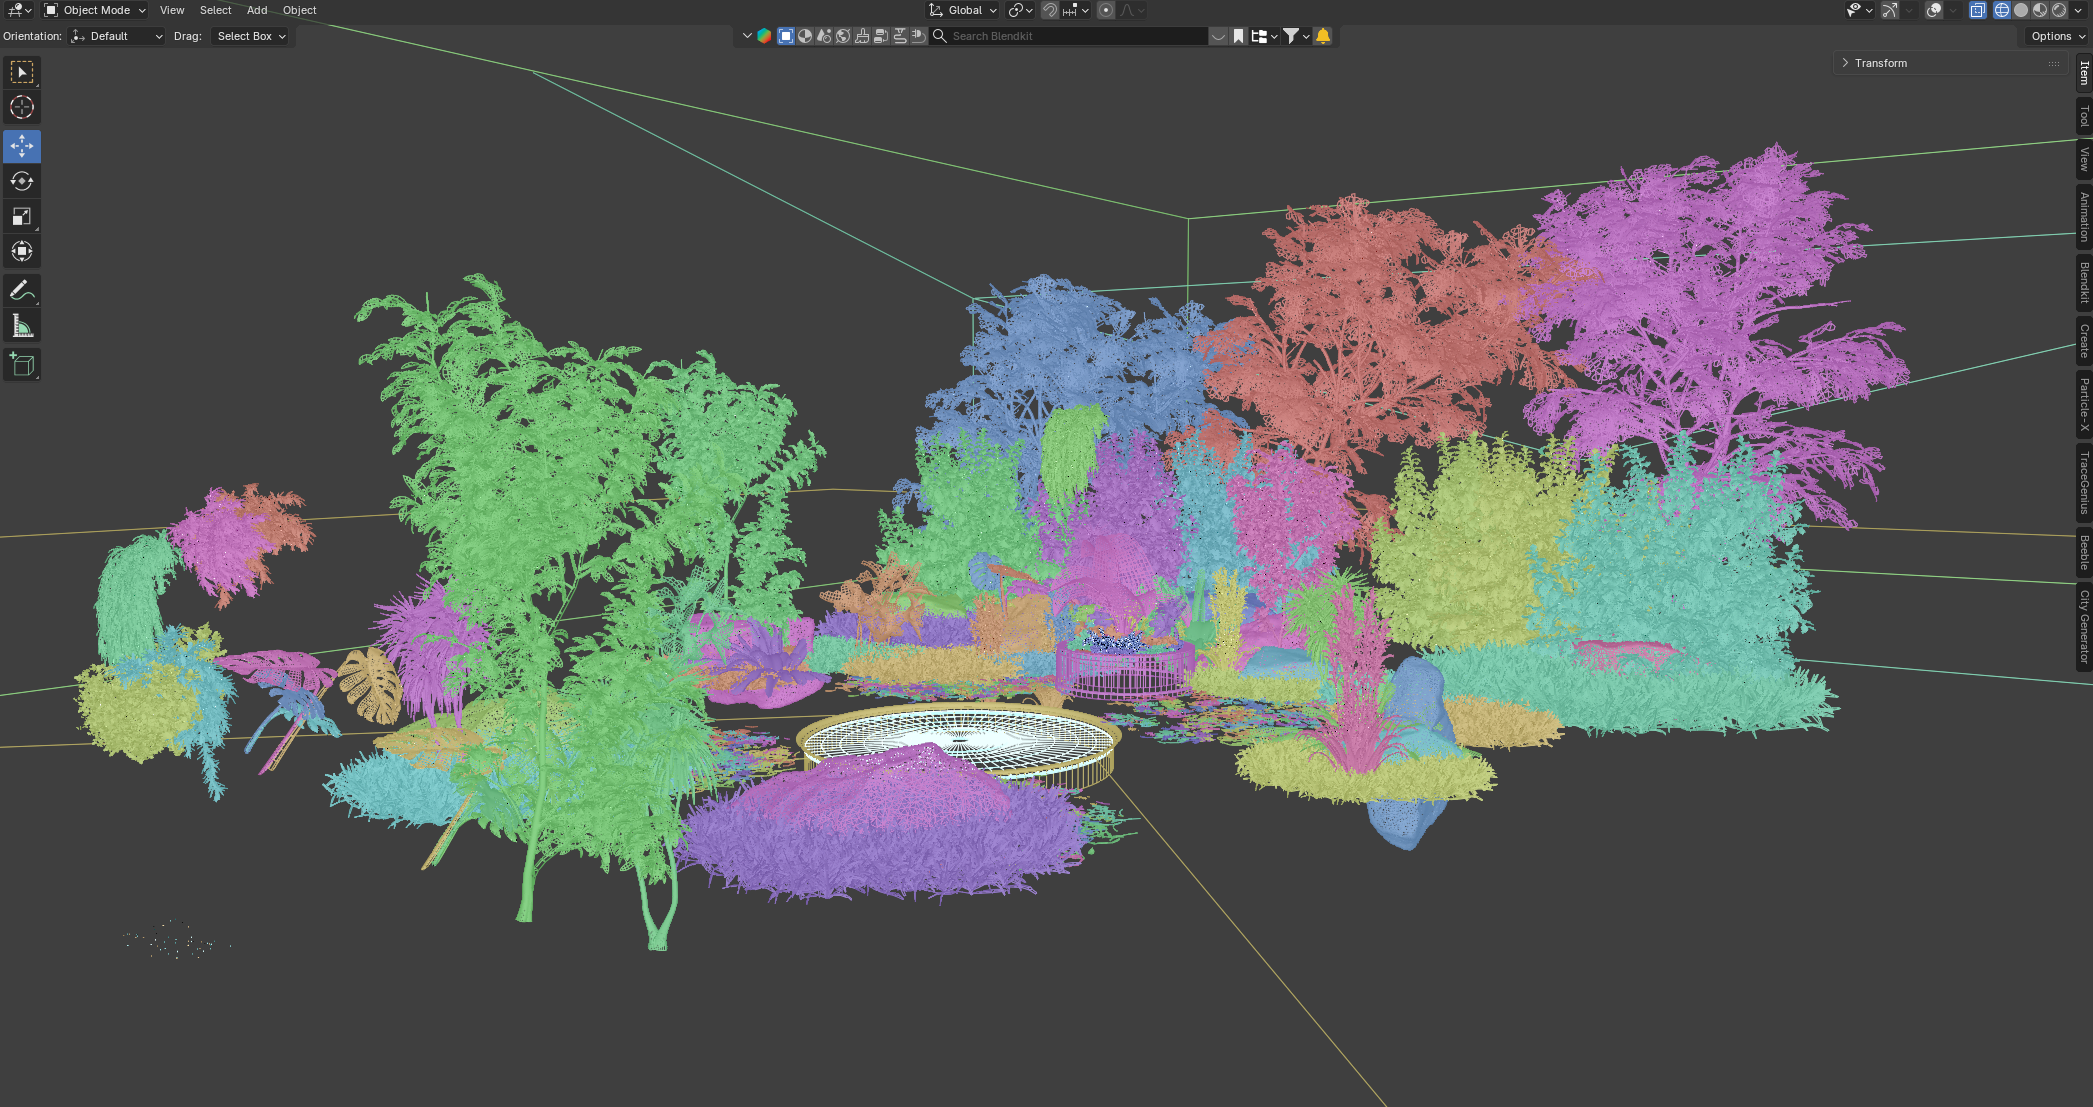Image resolution: width=2093 pixels, height=1107 pixels.
Task: Activate the combined Transform tool
Action: 21,251
